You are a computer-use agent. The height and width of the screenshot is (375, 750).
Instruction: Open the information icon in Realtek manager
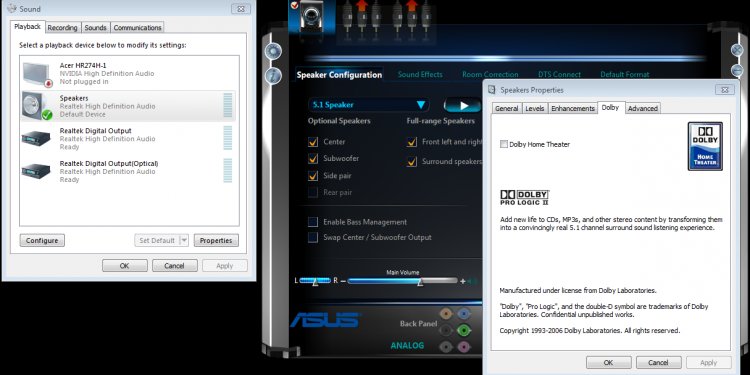point(273,76)
